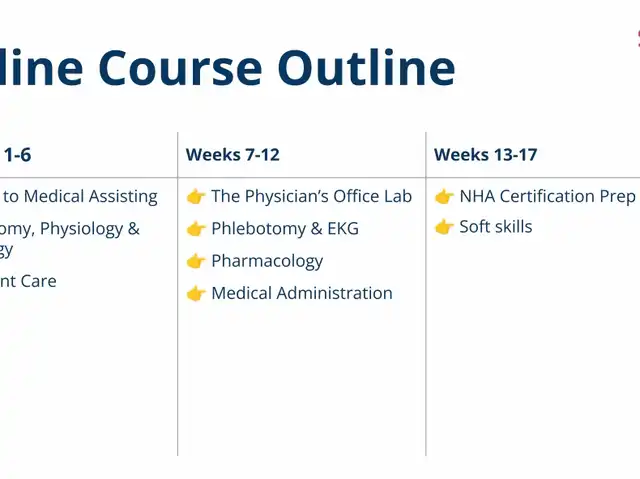Screen dimensions: 640x479
Task: Select the NHA Certification Prep item
Action: (x=547, y=197)
